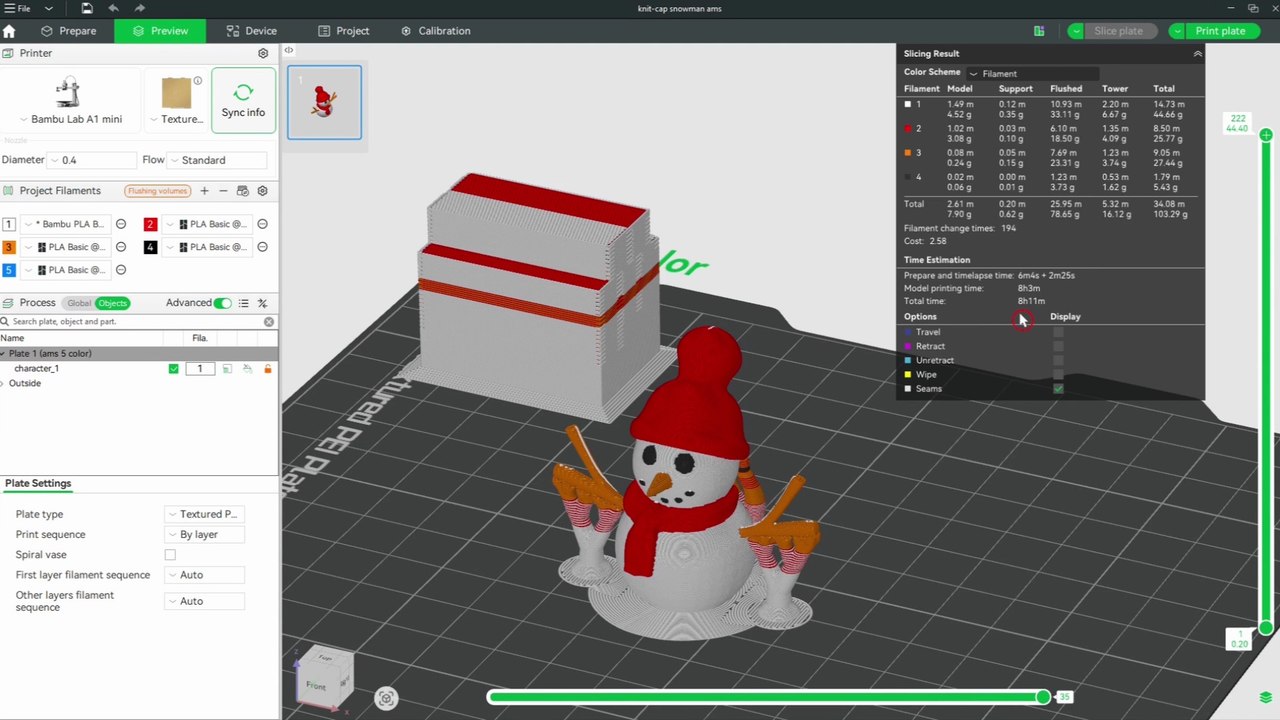Click the horizontal layer progress slider handle
Screen dimensions: 1280x720
1043,697
